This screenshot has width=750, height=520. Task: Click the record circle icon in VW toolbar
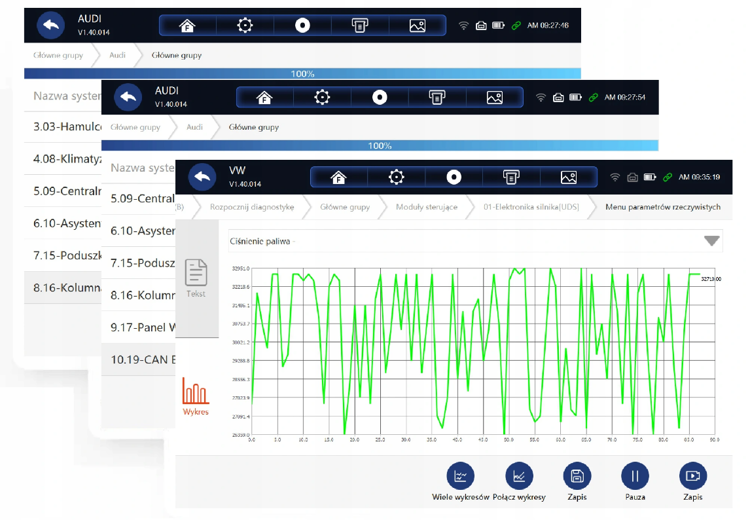[x=453, y=177]
